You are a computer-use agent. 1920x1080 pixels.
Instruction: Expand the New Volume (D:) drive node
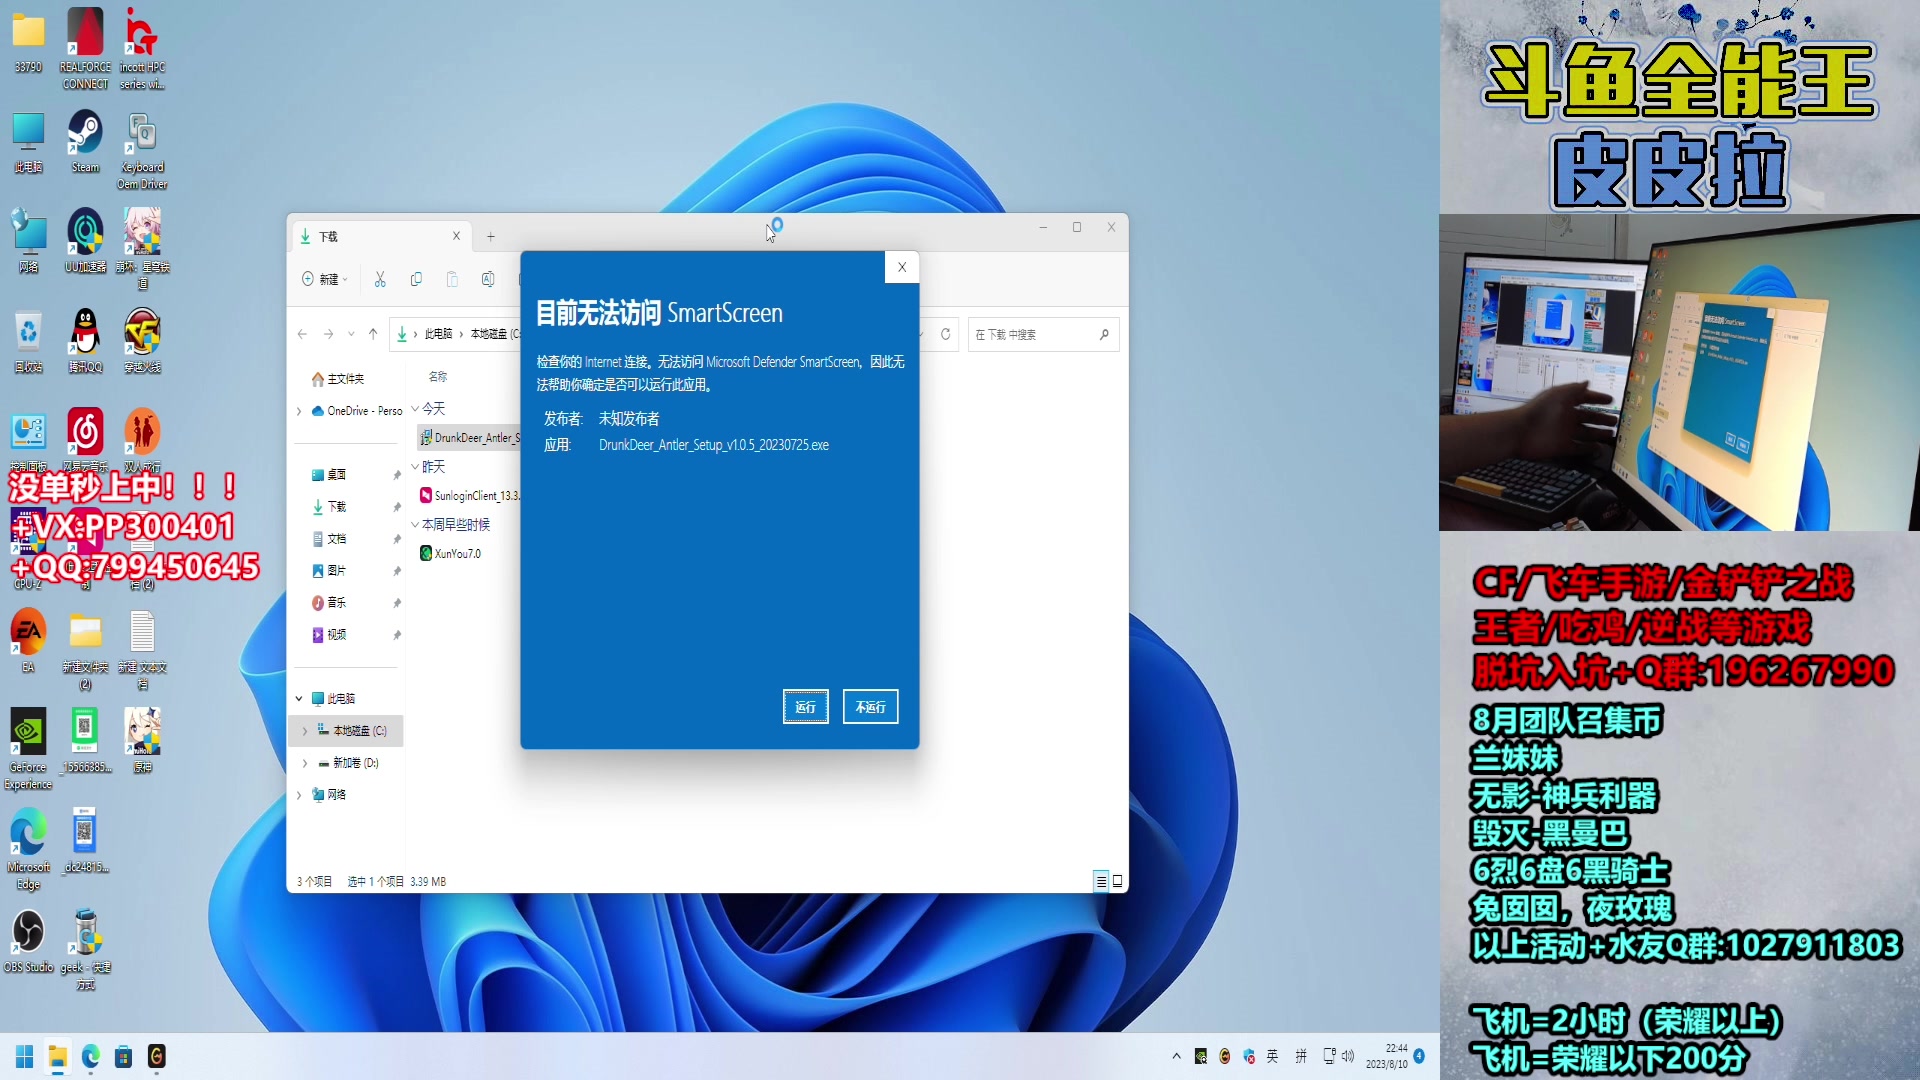[x=305, y=763]
